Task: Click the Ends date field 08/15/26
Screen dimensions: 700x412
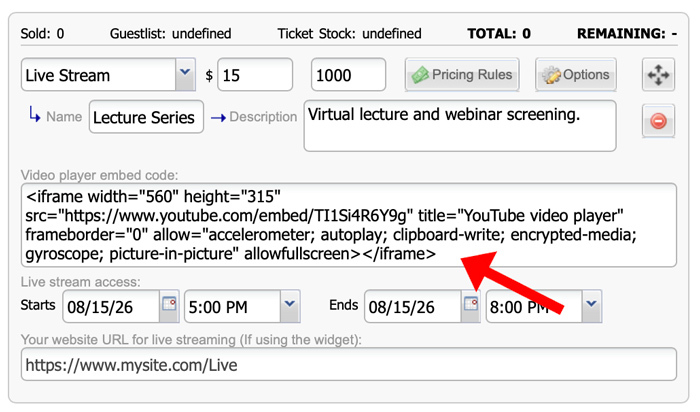Action: 412,306
